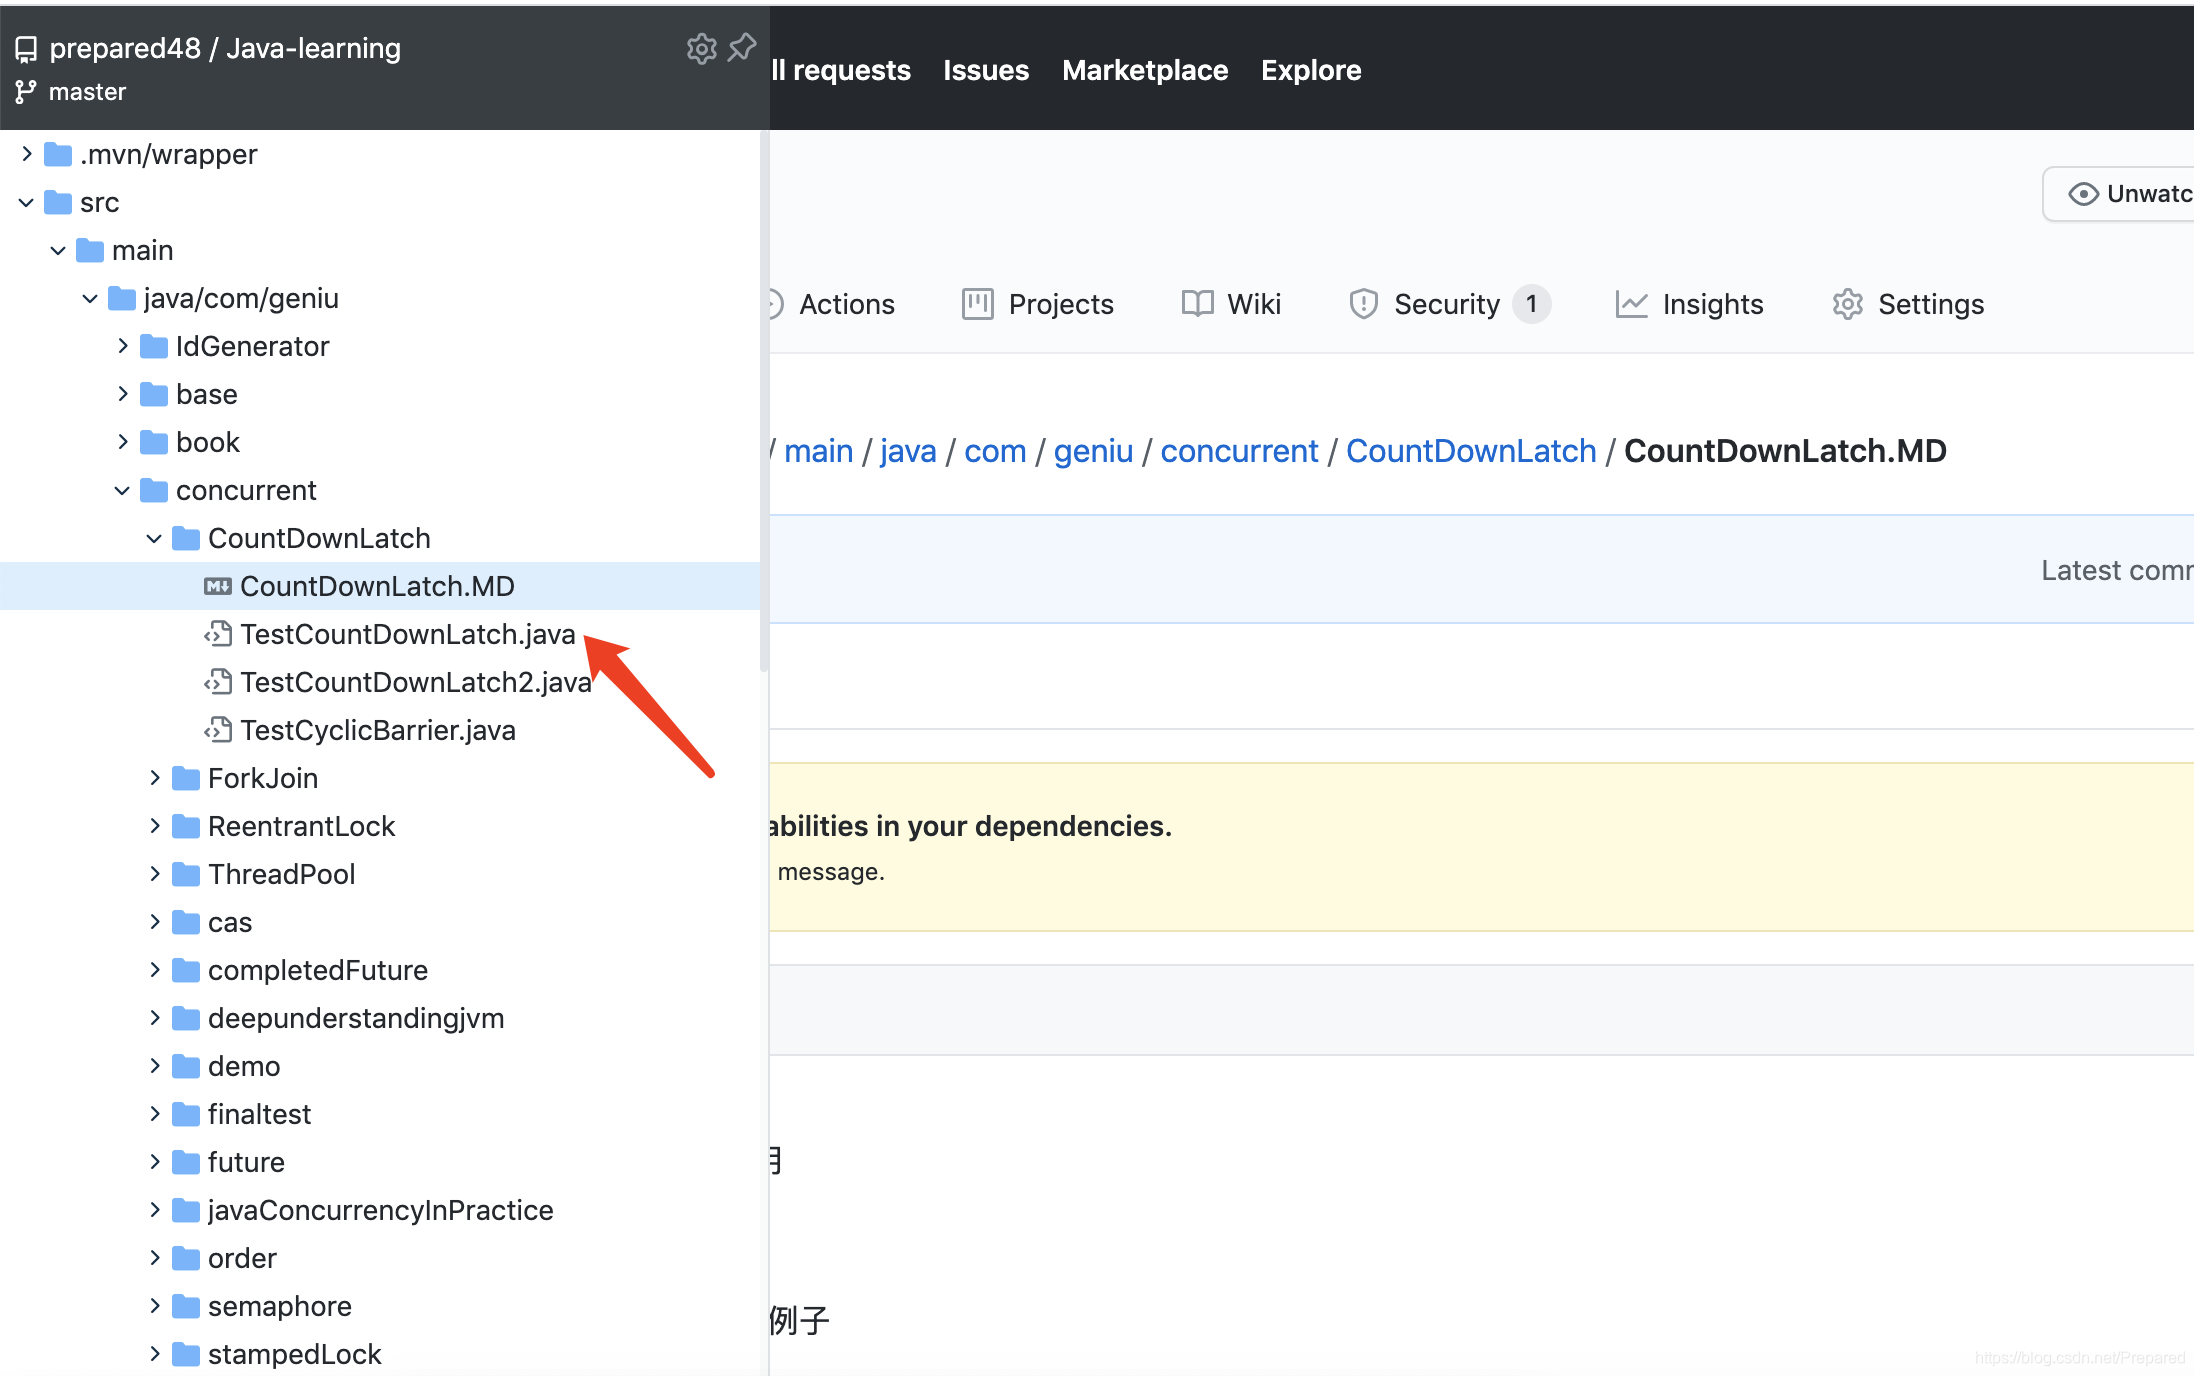This screenshot has width=2194, height=1376.
Task: Click the IdGenerator folder icon
Action: pyautogui.click(x=154, y=346)
